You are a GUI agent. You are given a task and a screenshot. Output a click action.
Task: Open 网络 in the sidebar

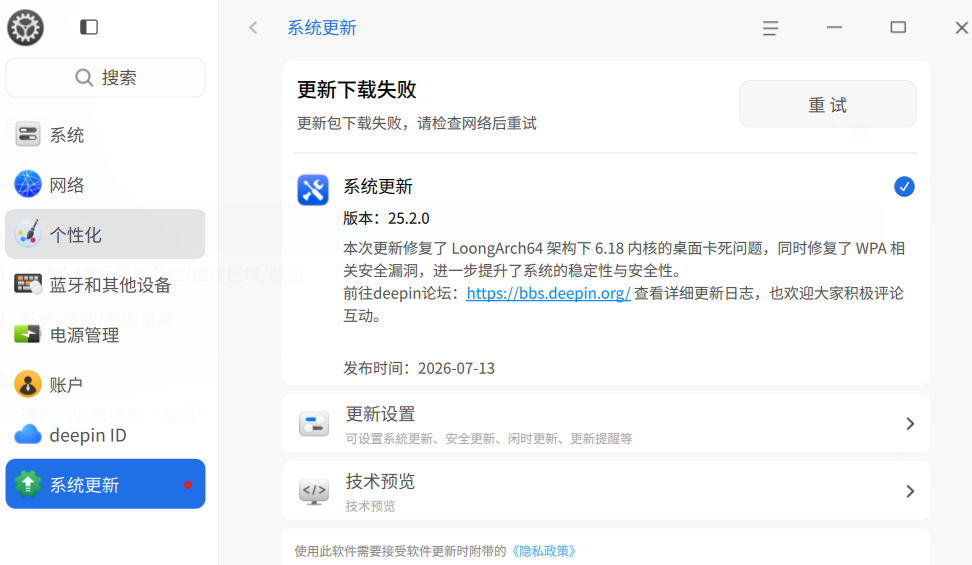point(105,184)
